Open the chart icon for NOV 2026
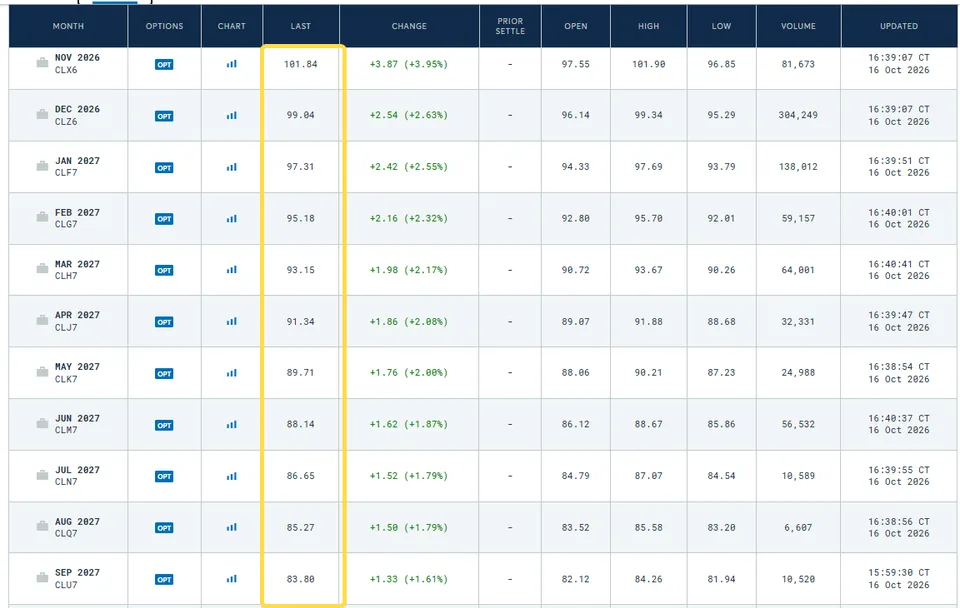The width and height of the screenshot is (960, 608). [x=231, y=64]
